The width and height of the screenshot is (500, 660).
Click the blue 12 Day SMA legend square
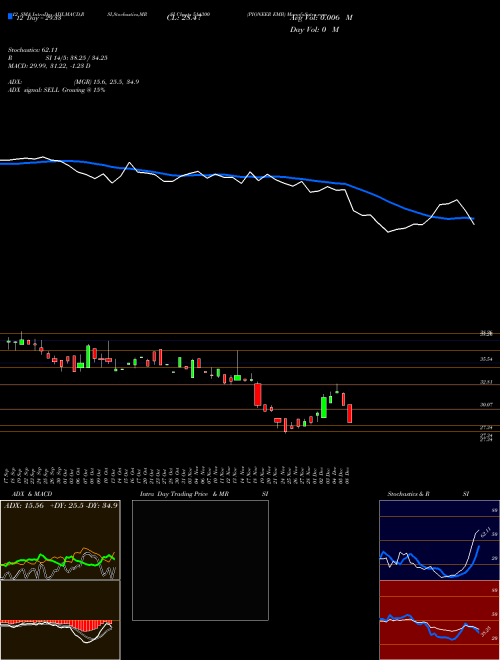click(x=10, y=17)
